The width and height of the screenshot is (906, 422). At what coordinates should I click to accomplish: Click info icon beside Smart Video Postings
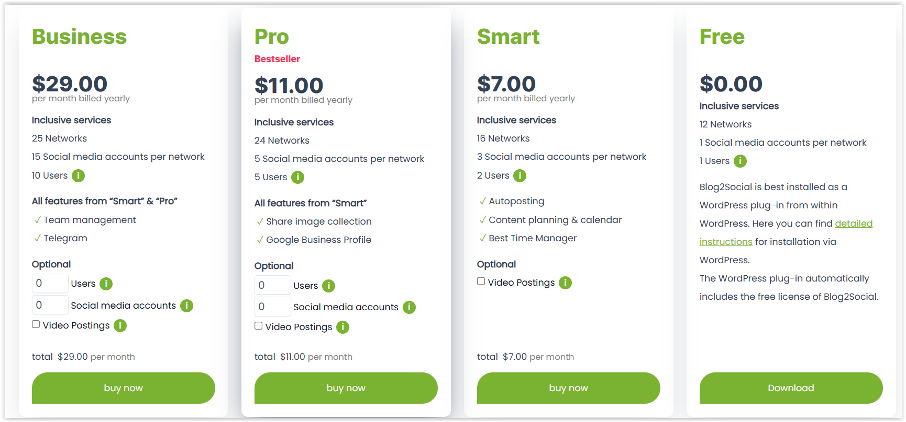pyautogui.click(x=565, y=283)
